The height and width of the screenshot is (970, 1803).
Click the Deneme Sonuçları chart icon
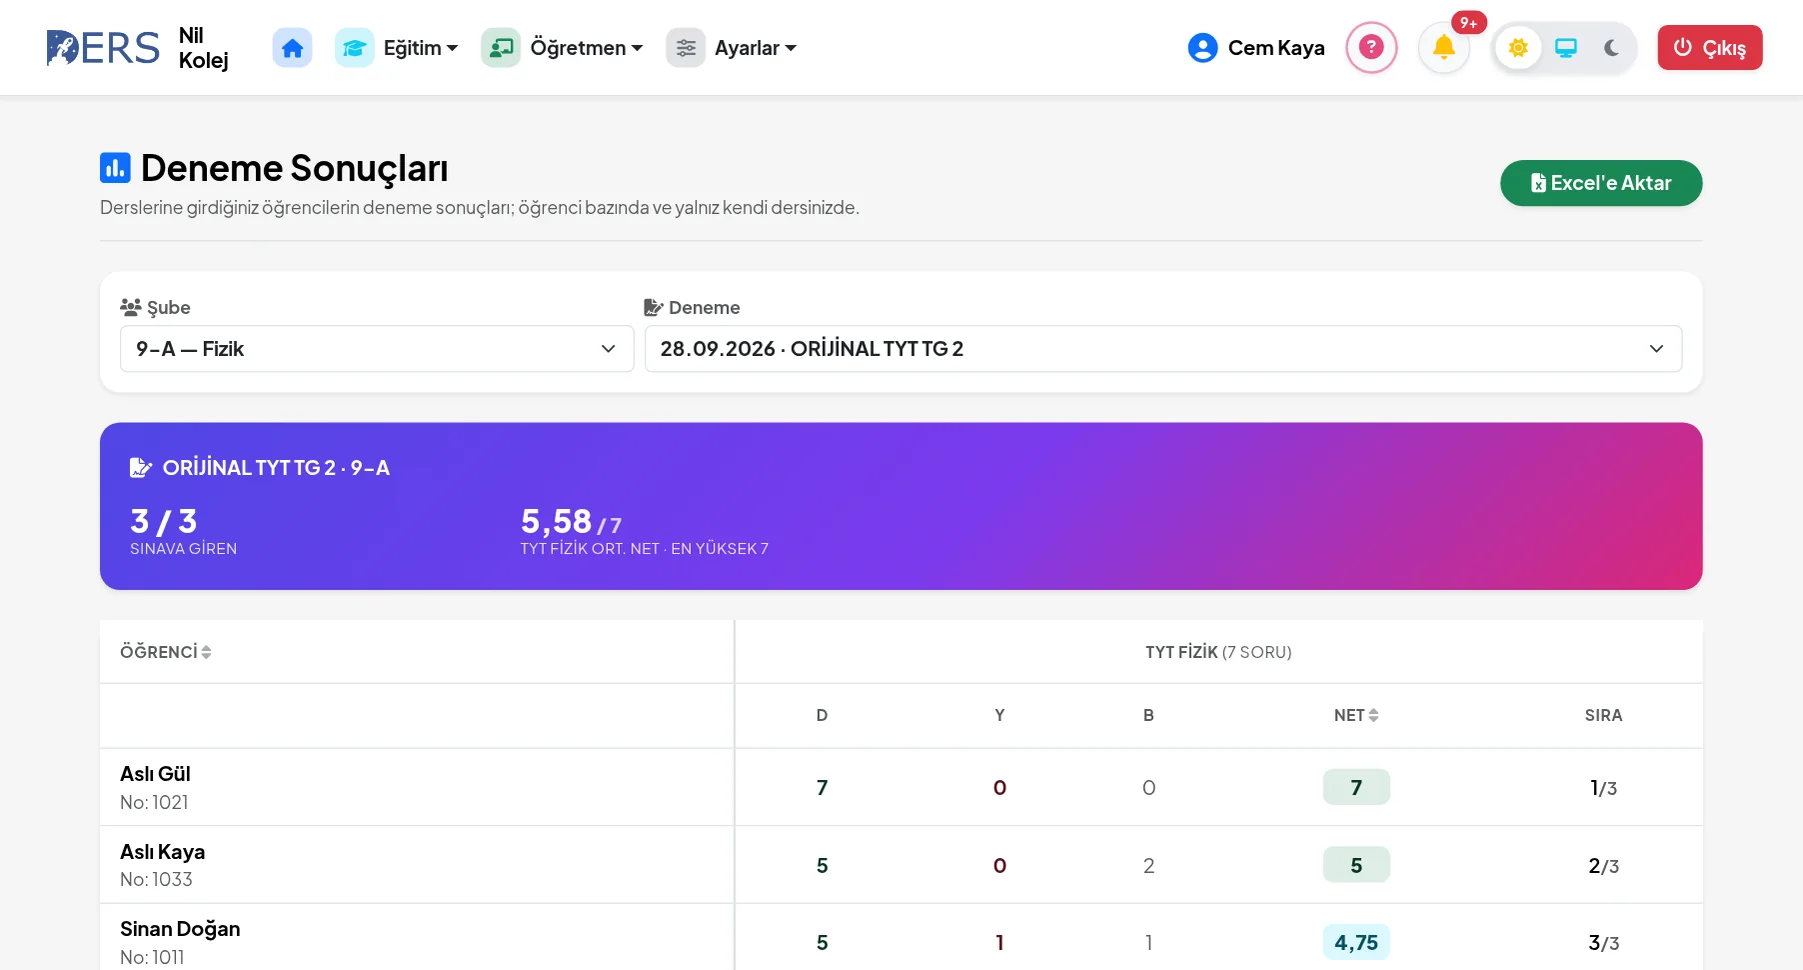coord(115,168)
